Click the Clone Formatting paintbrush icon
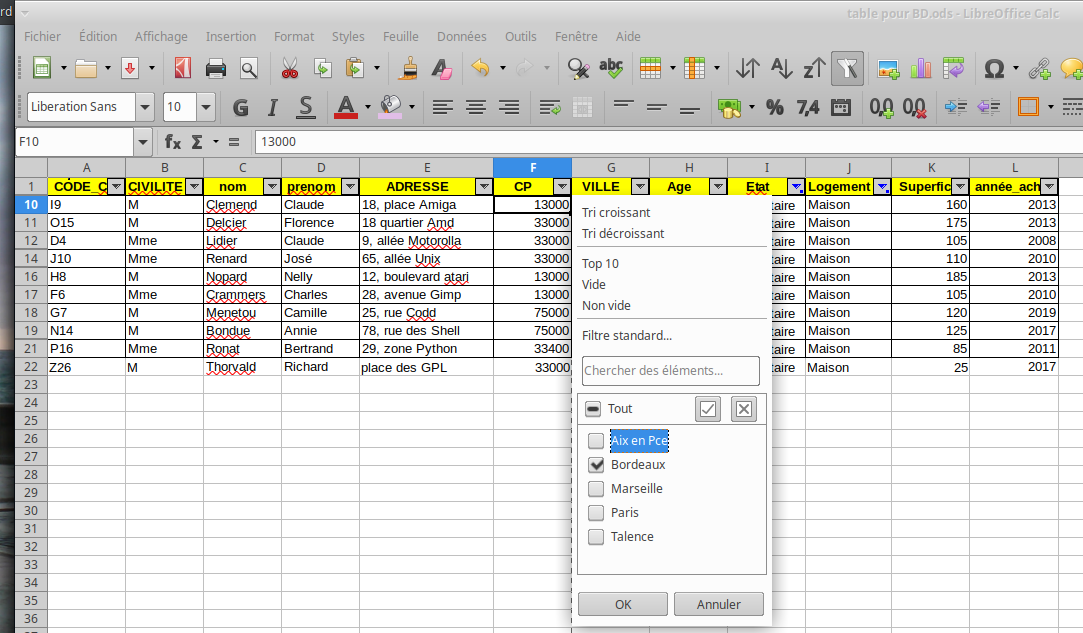 (x=408, y=68)
